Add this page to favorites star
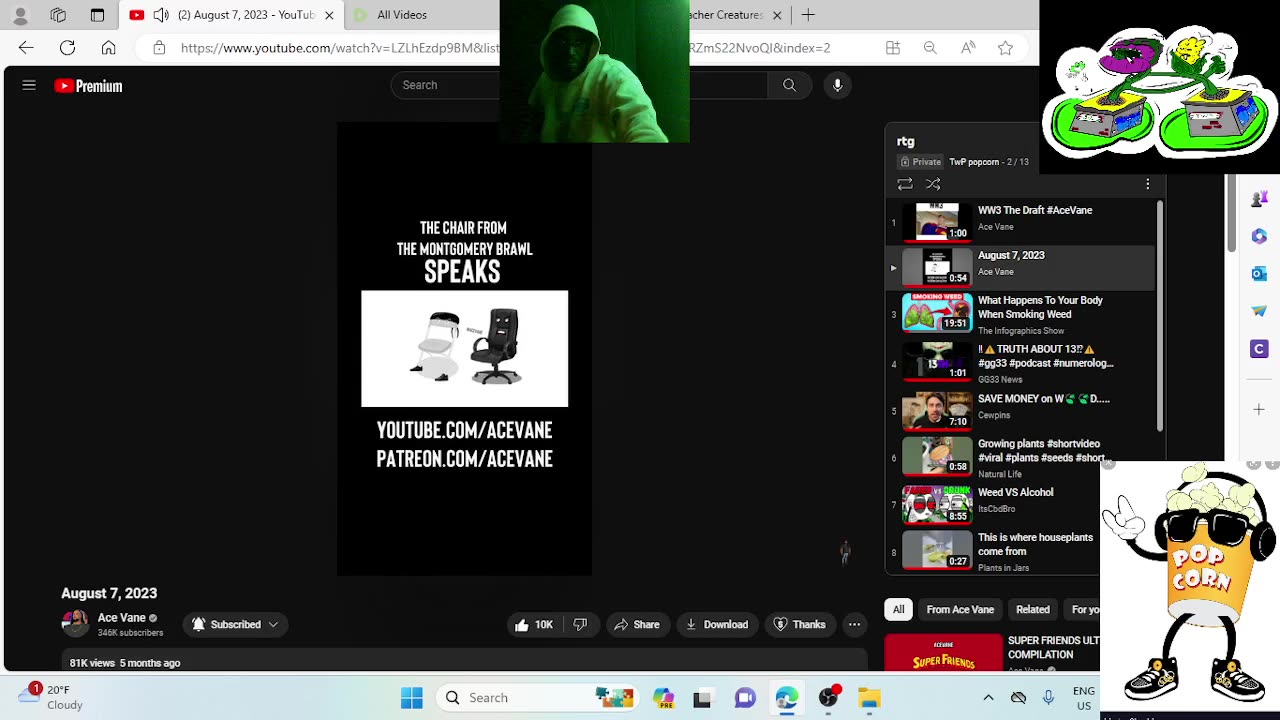Viewport: 1280px width, 720px height. [1005, 48]
